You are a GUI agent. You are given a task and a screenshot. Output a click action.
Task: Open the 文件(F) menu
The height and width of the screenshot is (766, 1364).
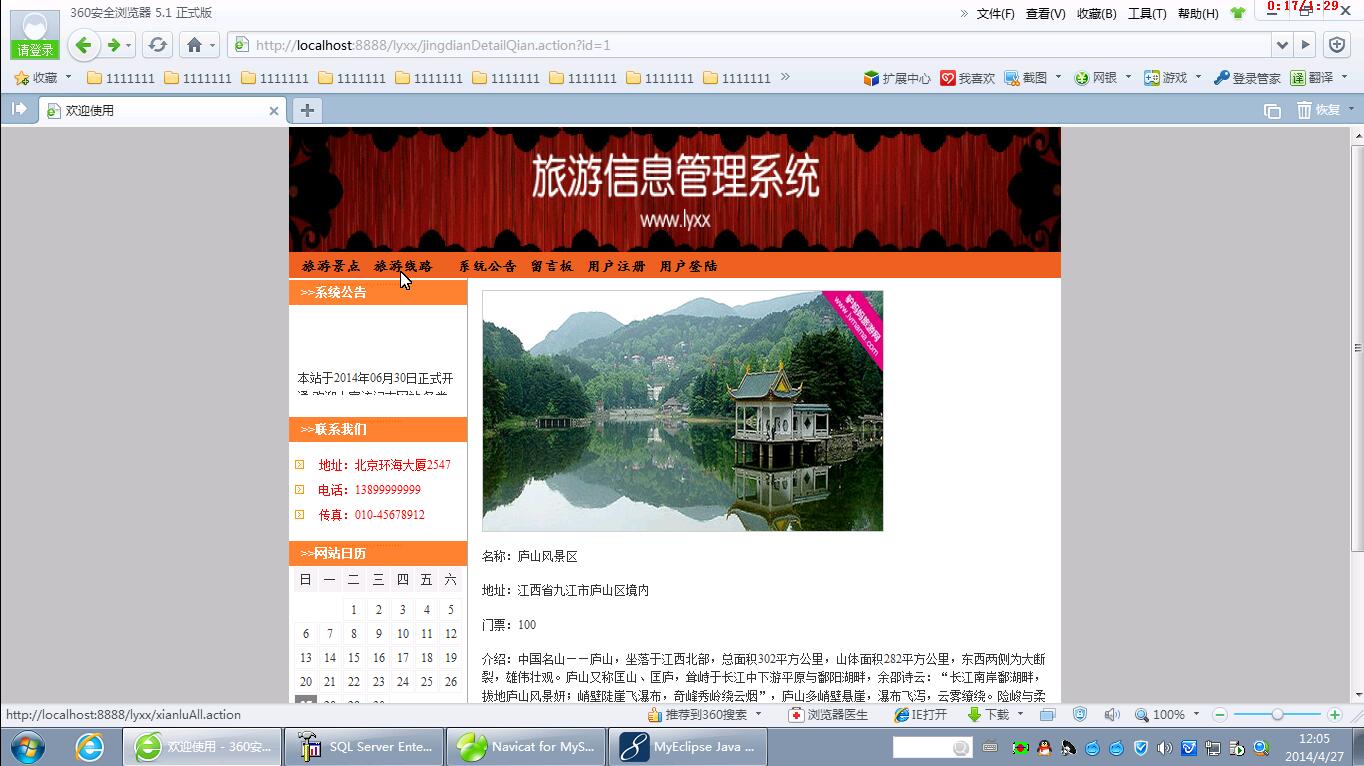pyautogui.click(x=995, y=13)
